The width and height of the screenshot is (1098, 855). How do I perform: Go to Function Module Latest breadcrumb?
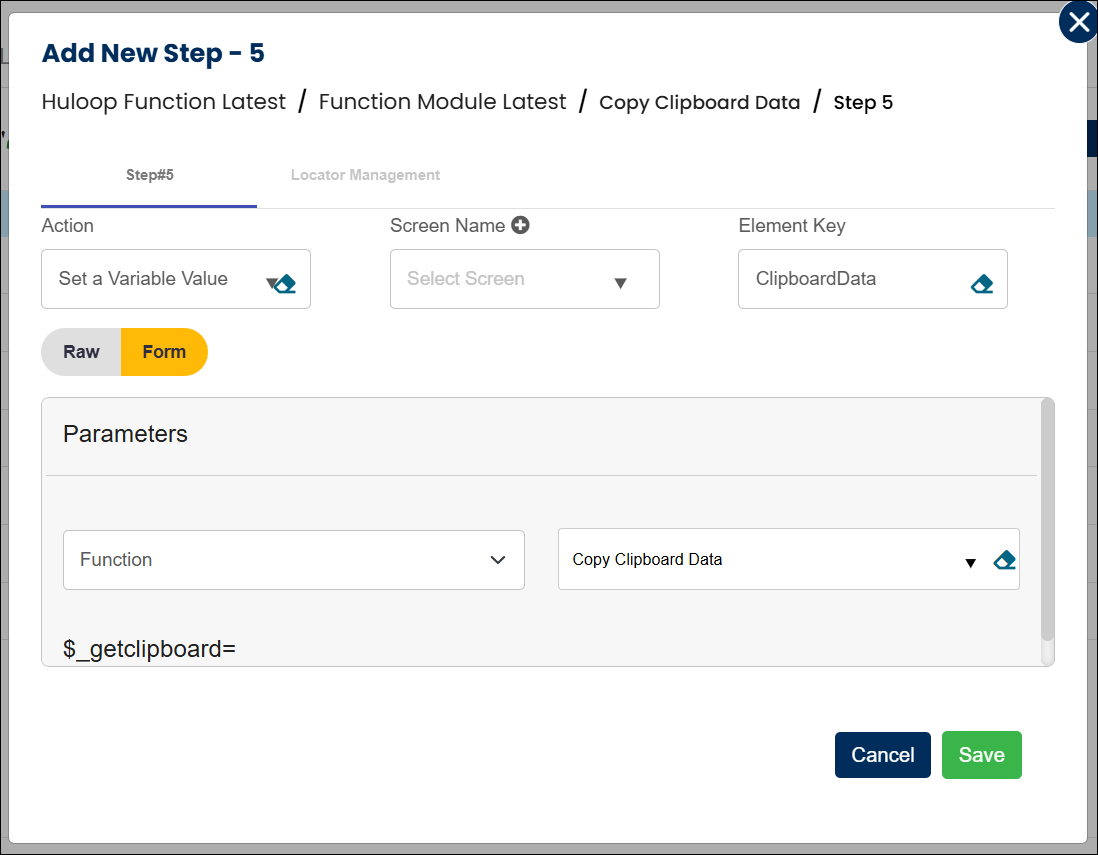pyautogui.click(x=442, y=102)
